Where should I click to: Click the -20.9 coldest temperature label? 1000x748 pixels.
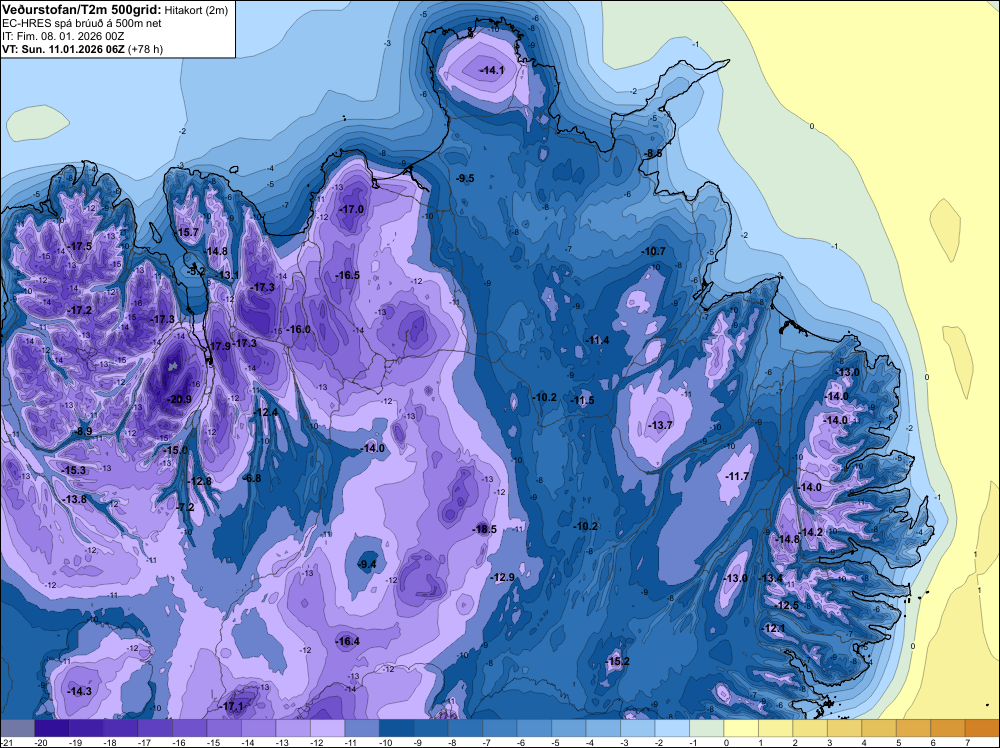click(x=179, y=399)
